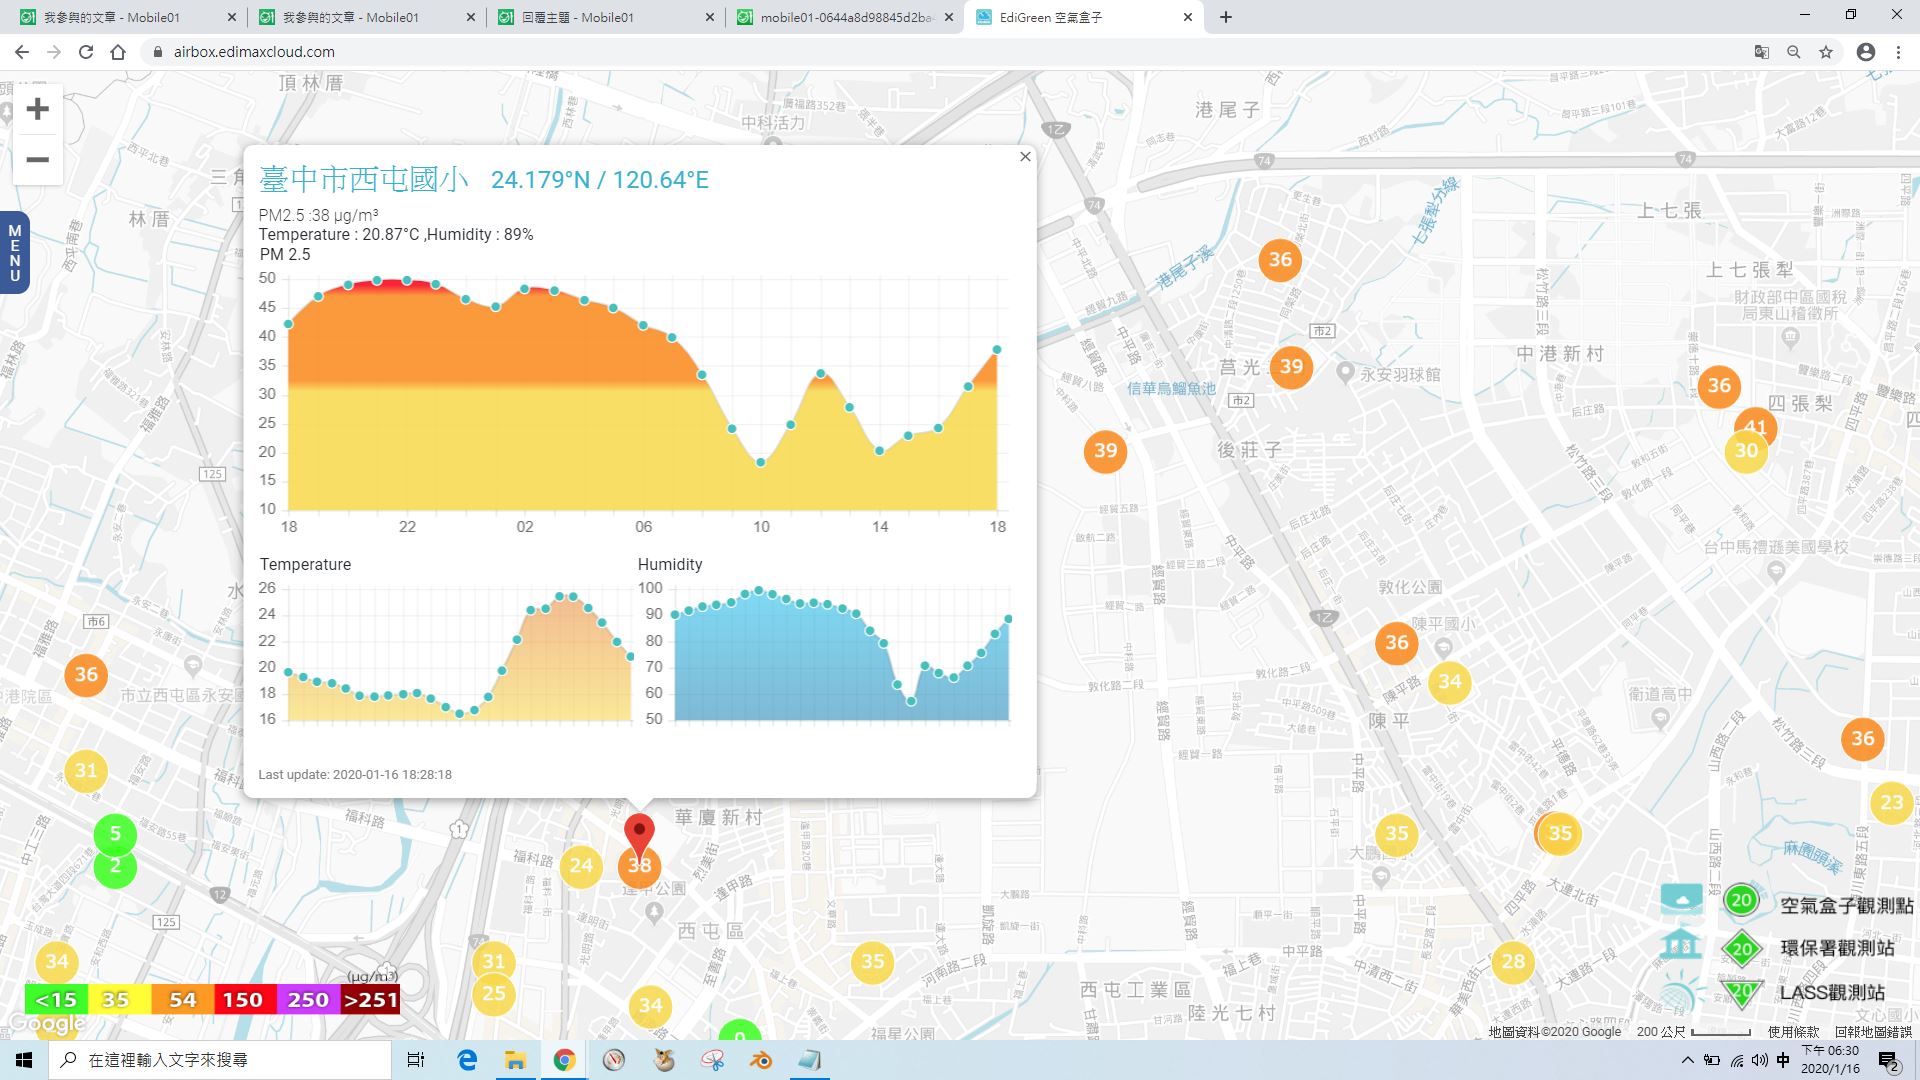The height and width of the screenshot is (1080, 1920).
Task: Open File Explorer from taskbar
Action: click(516, 1060)
